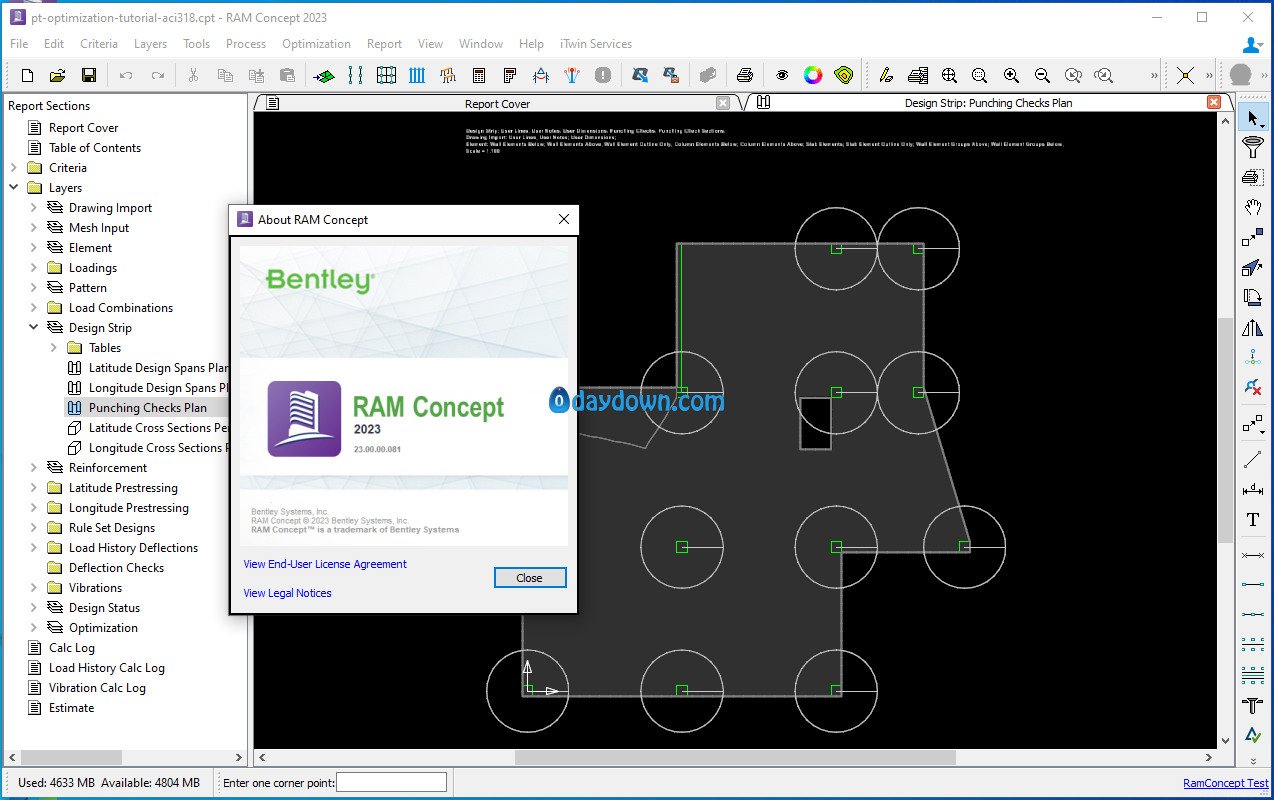Image resolution: width=1274 pixels, height=800 pixels.
Task: Open the iTwin Services menu
Action: click(x=596, y=44)
